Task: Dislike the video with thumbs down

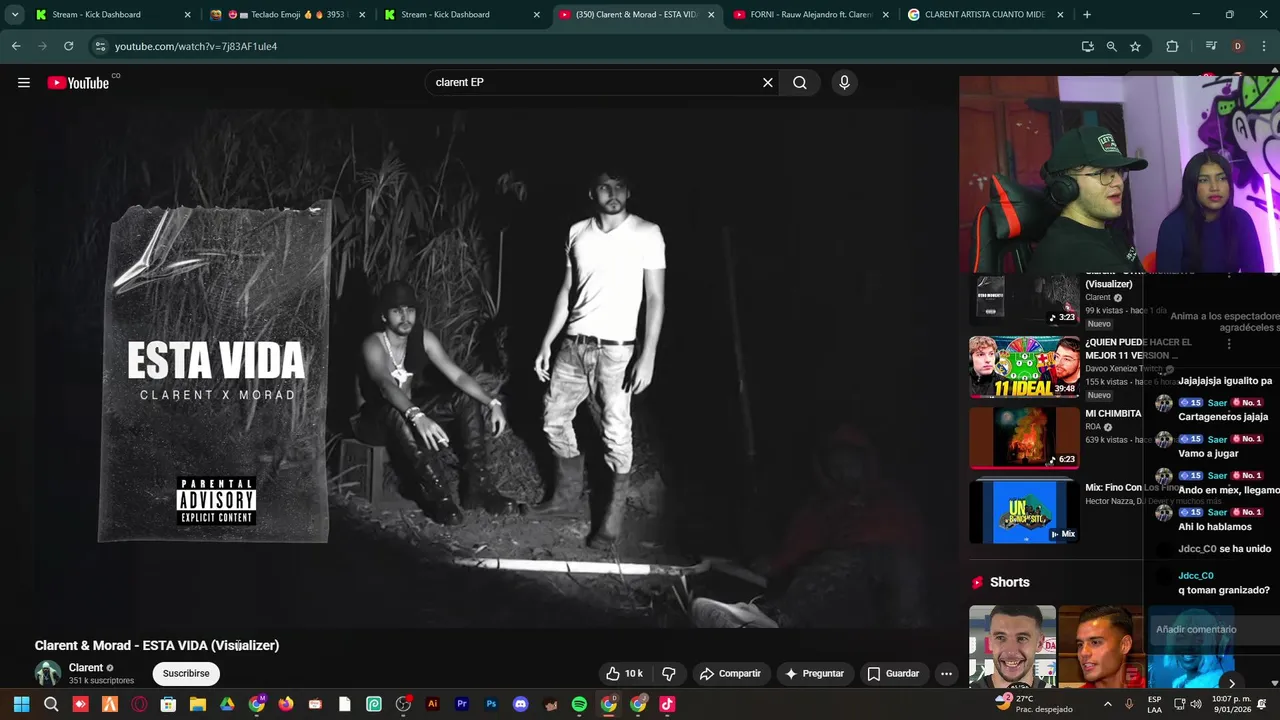Action: [x=669, y=674]
